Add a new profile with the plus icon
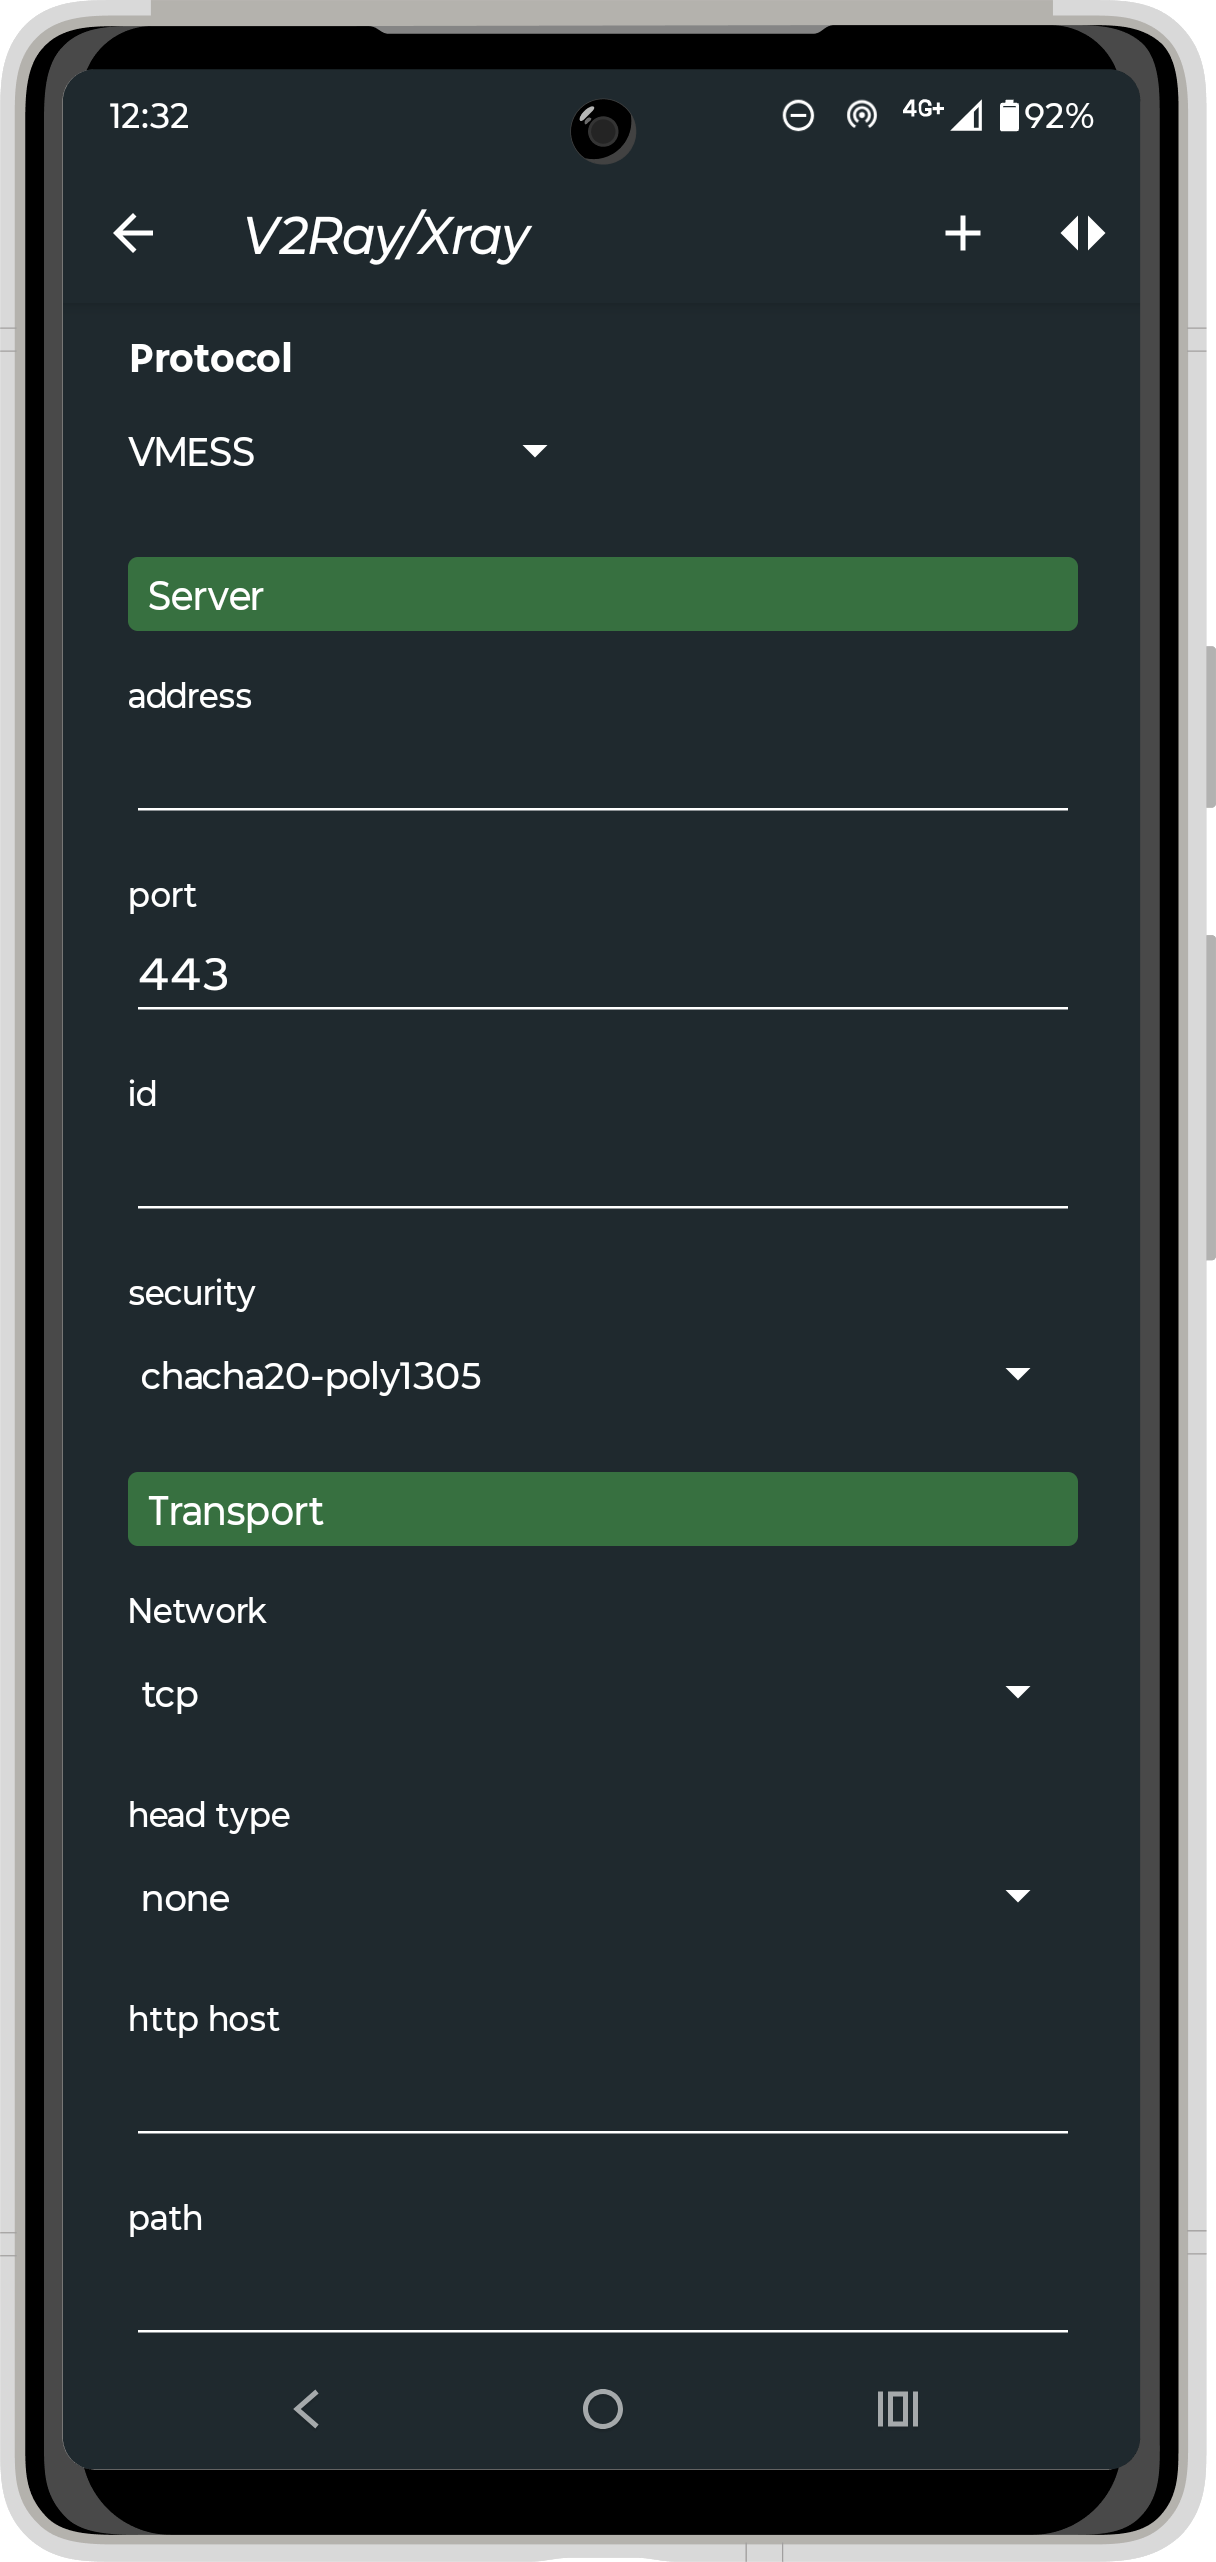This screenshot has width=1216, height=2562. click(x=963, y=233)
